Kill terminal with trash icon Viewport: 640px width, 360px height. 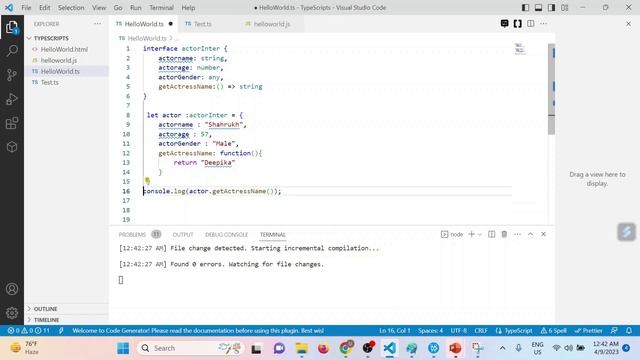(504, 234)
